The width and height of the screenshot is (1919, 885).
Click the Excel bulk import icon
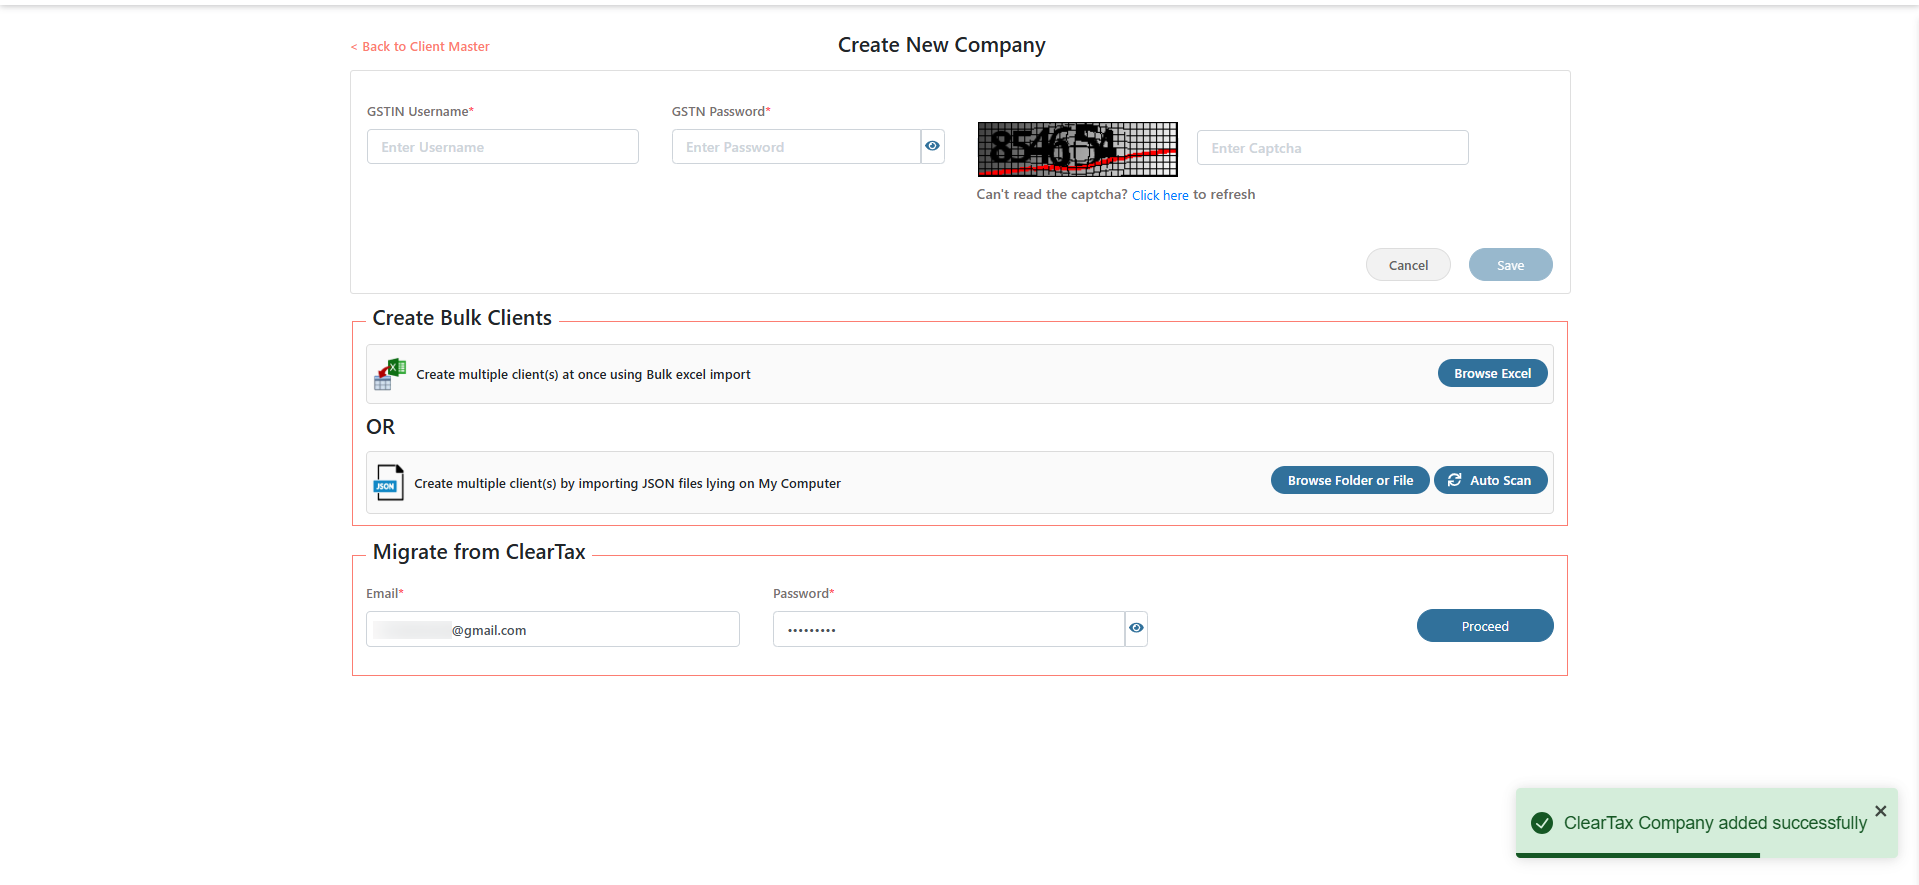pos(389,375)
